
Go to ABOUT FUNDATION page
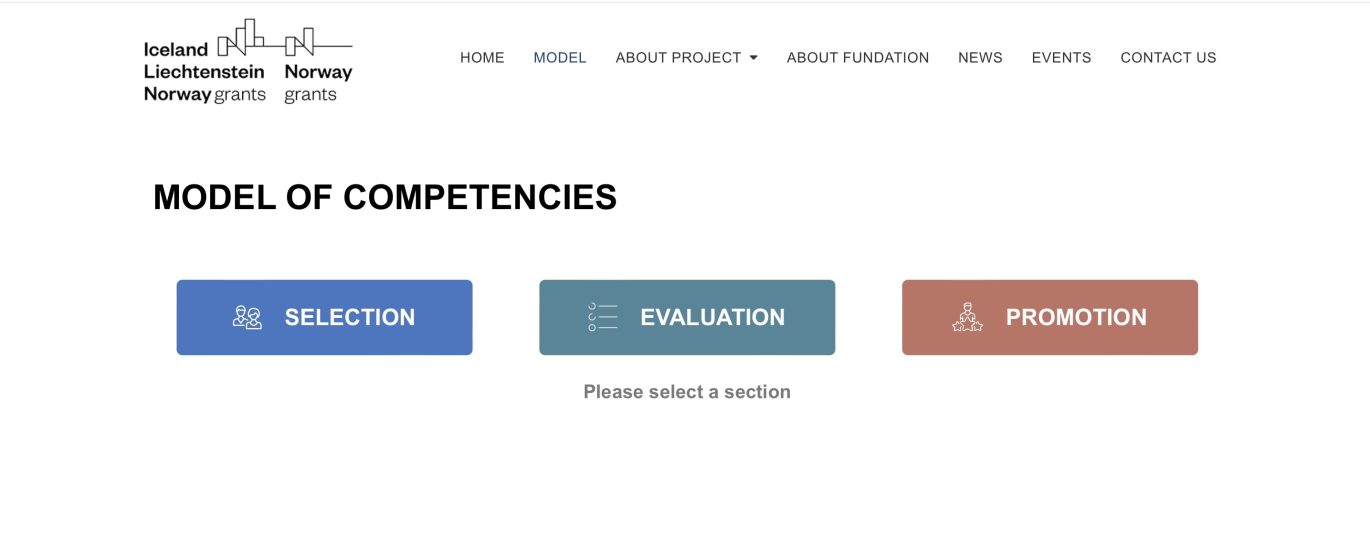(858, 58)
